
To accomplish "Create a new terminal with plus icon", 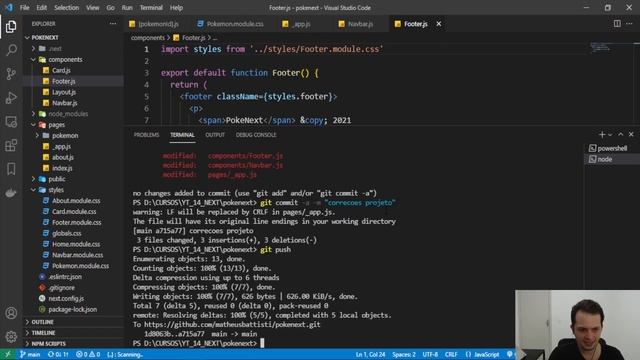I will click(x=602, y=134).
